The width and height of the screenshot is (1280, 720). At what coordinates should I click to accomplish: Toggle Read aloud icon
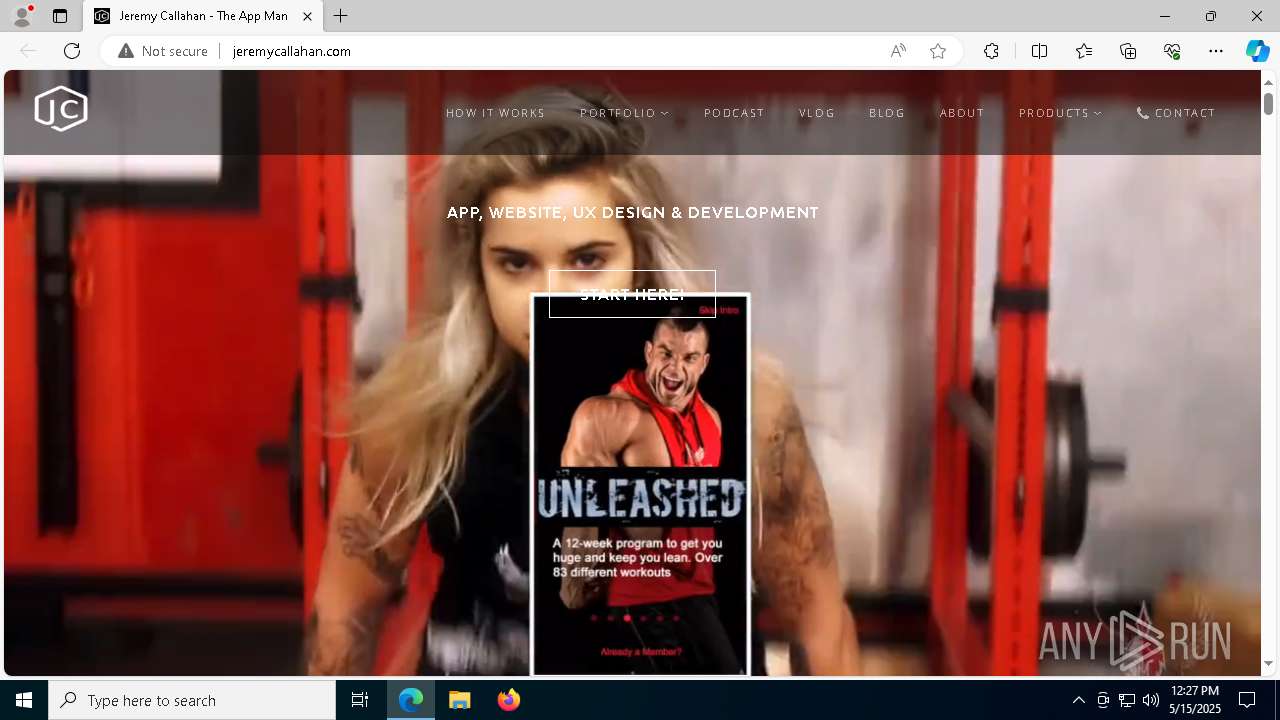pos(898,51)
